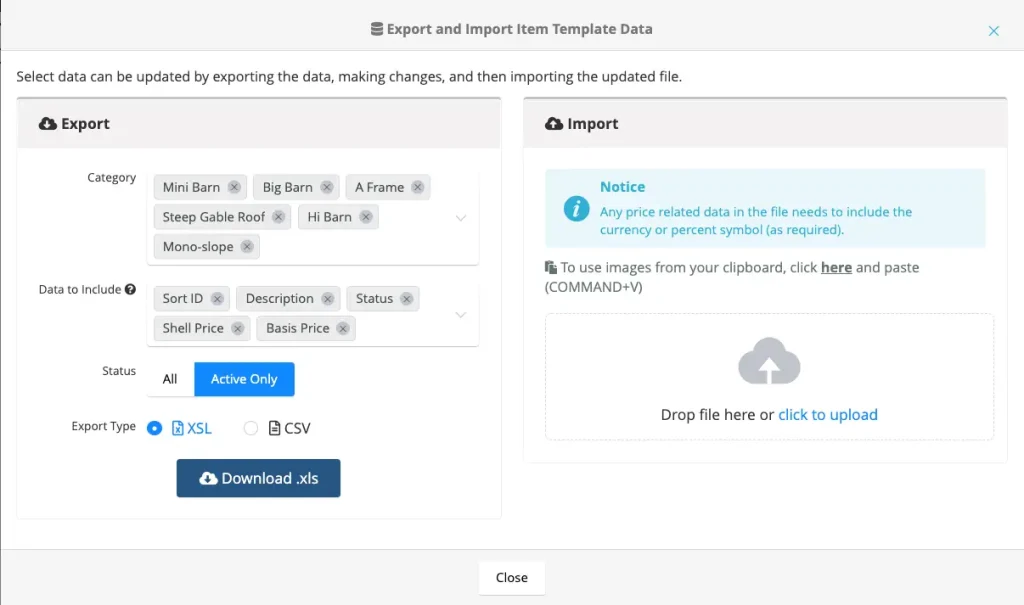This screenshot has height=605, width=1024.
Task: Remove the Basis Price data tag
Action: (x=343, y=328)
